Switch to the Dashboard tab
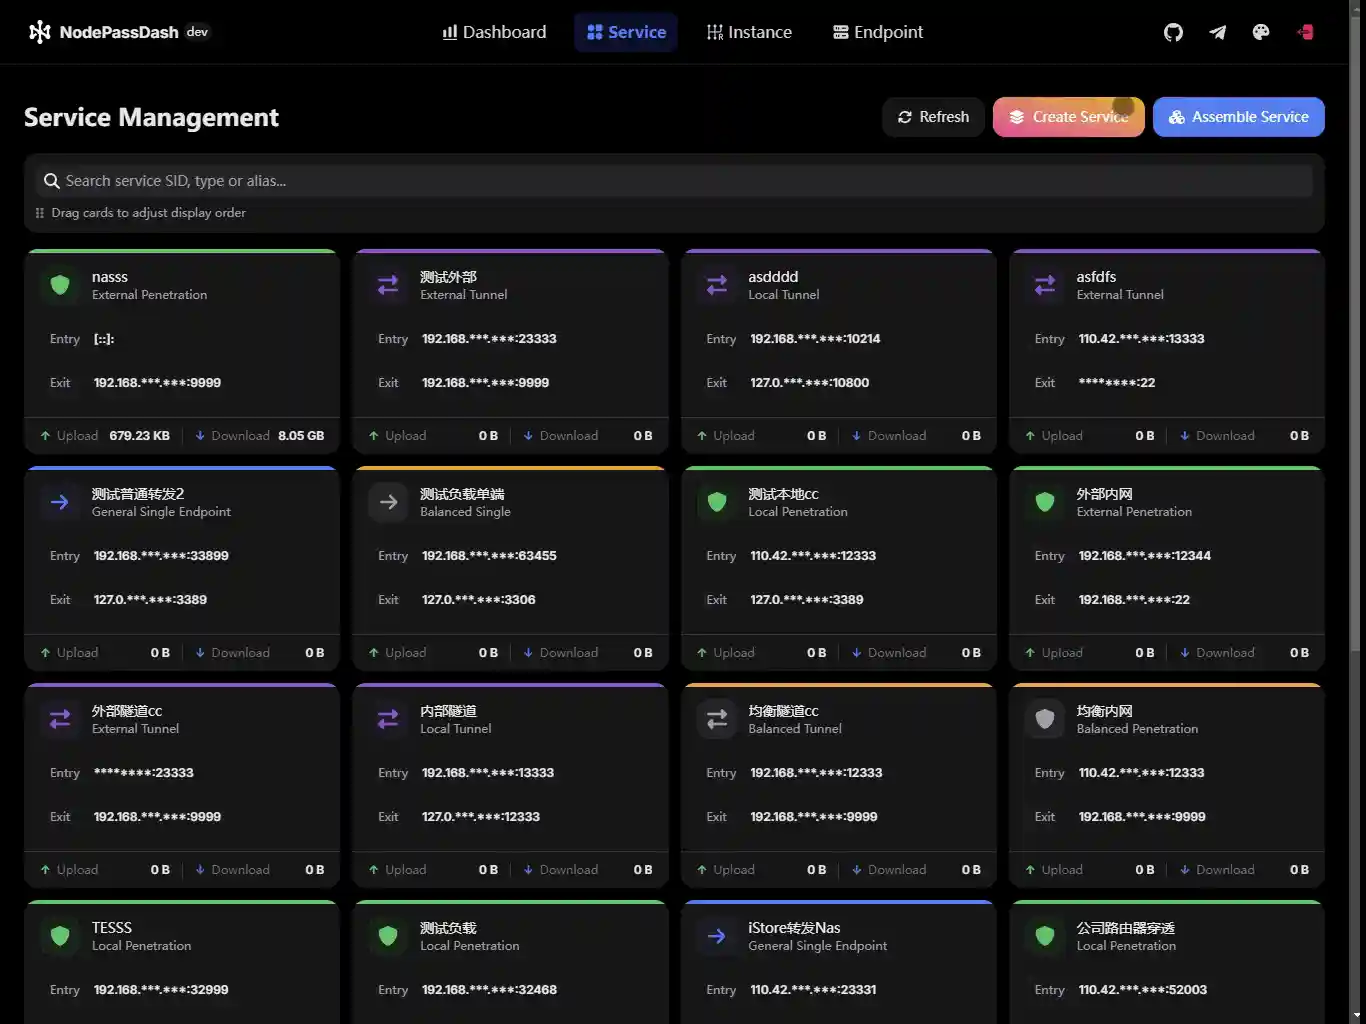This screenshot has width=1366, height=1024. tap(494, 32)
